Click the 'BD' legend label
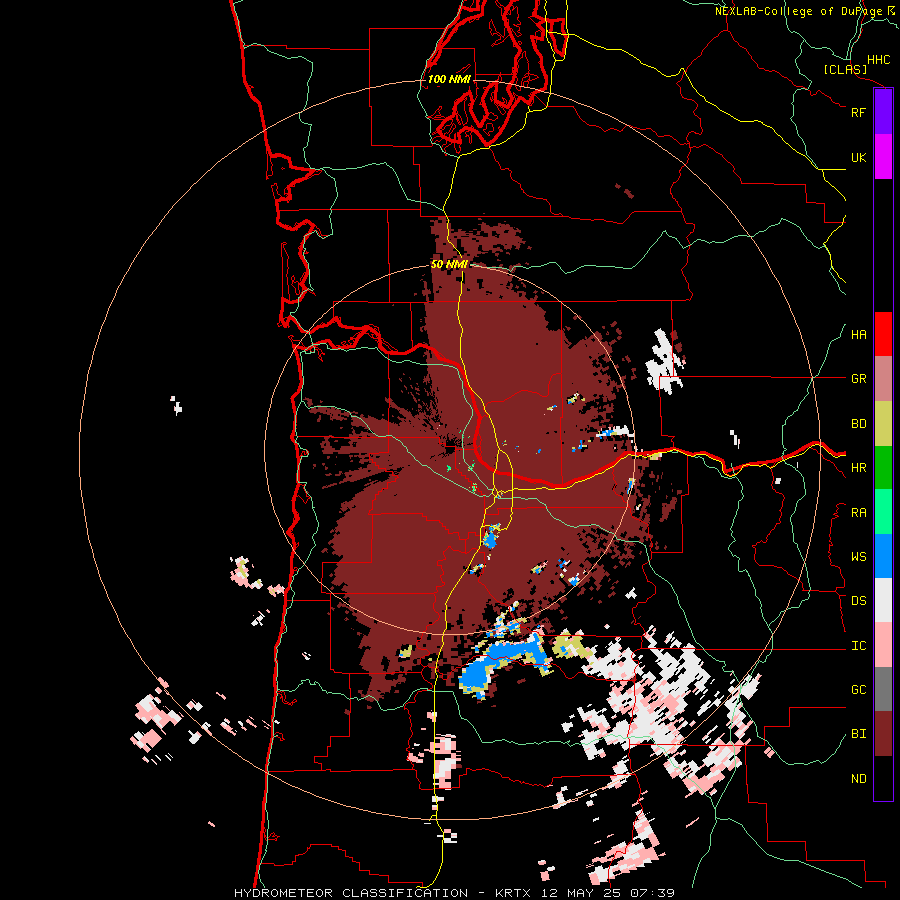Image resolution: width=900 pixels, height=900 pixels. click(858, 424)
